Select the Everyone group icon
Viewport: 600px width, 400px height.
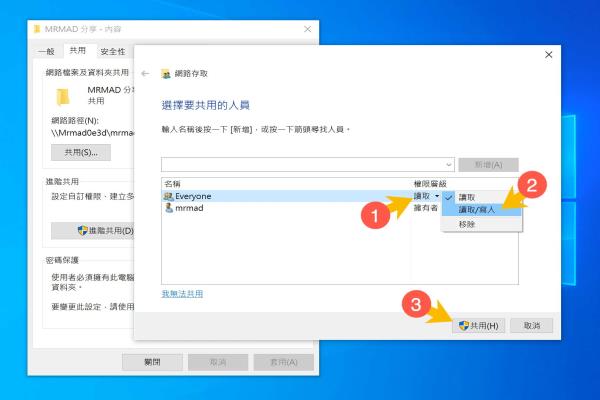click(168, 196)
